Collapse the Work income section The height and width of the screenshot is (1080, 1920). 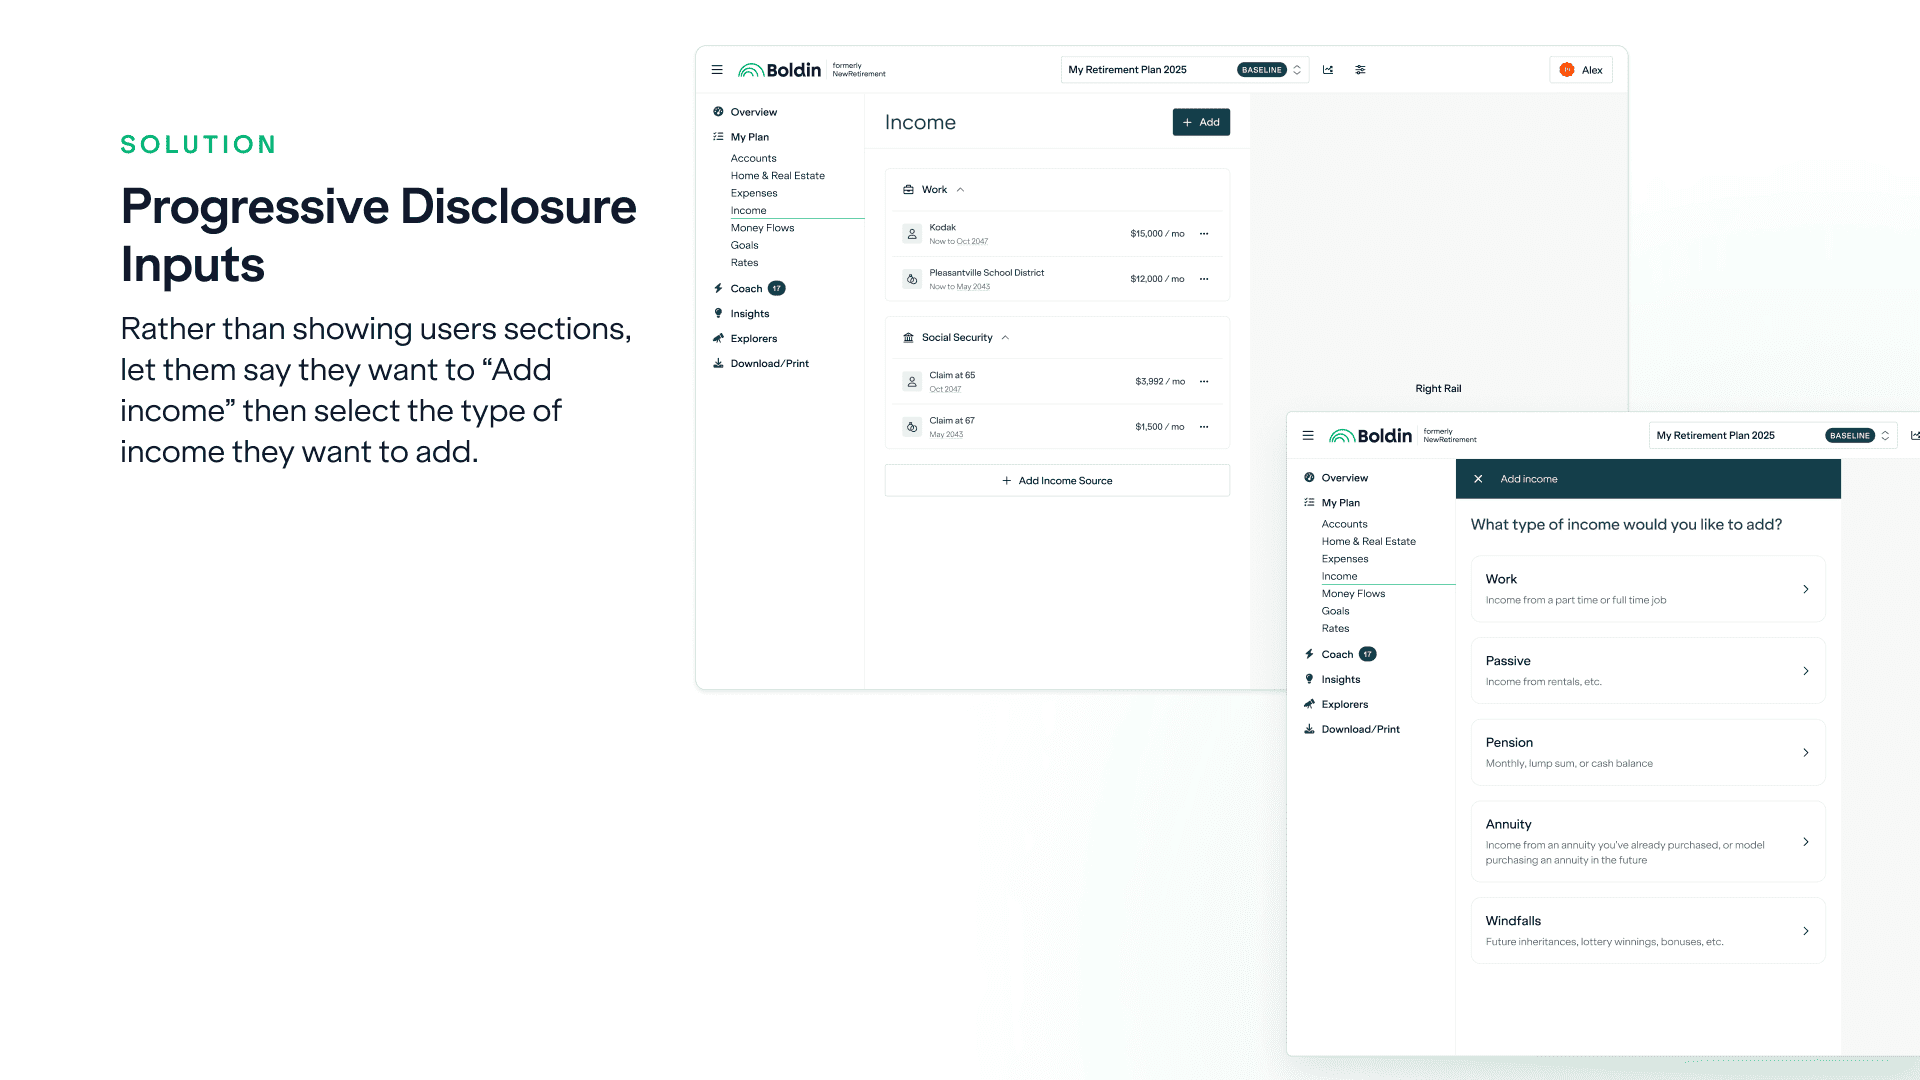point(960,190)
